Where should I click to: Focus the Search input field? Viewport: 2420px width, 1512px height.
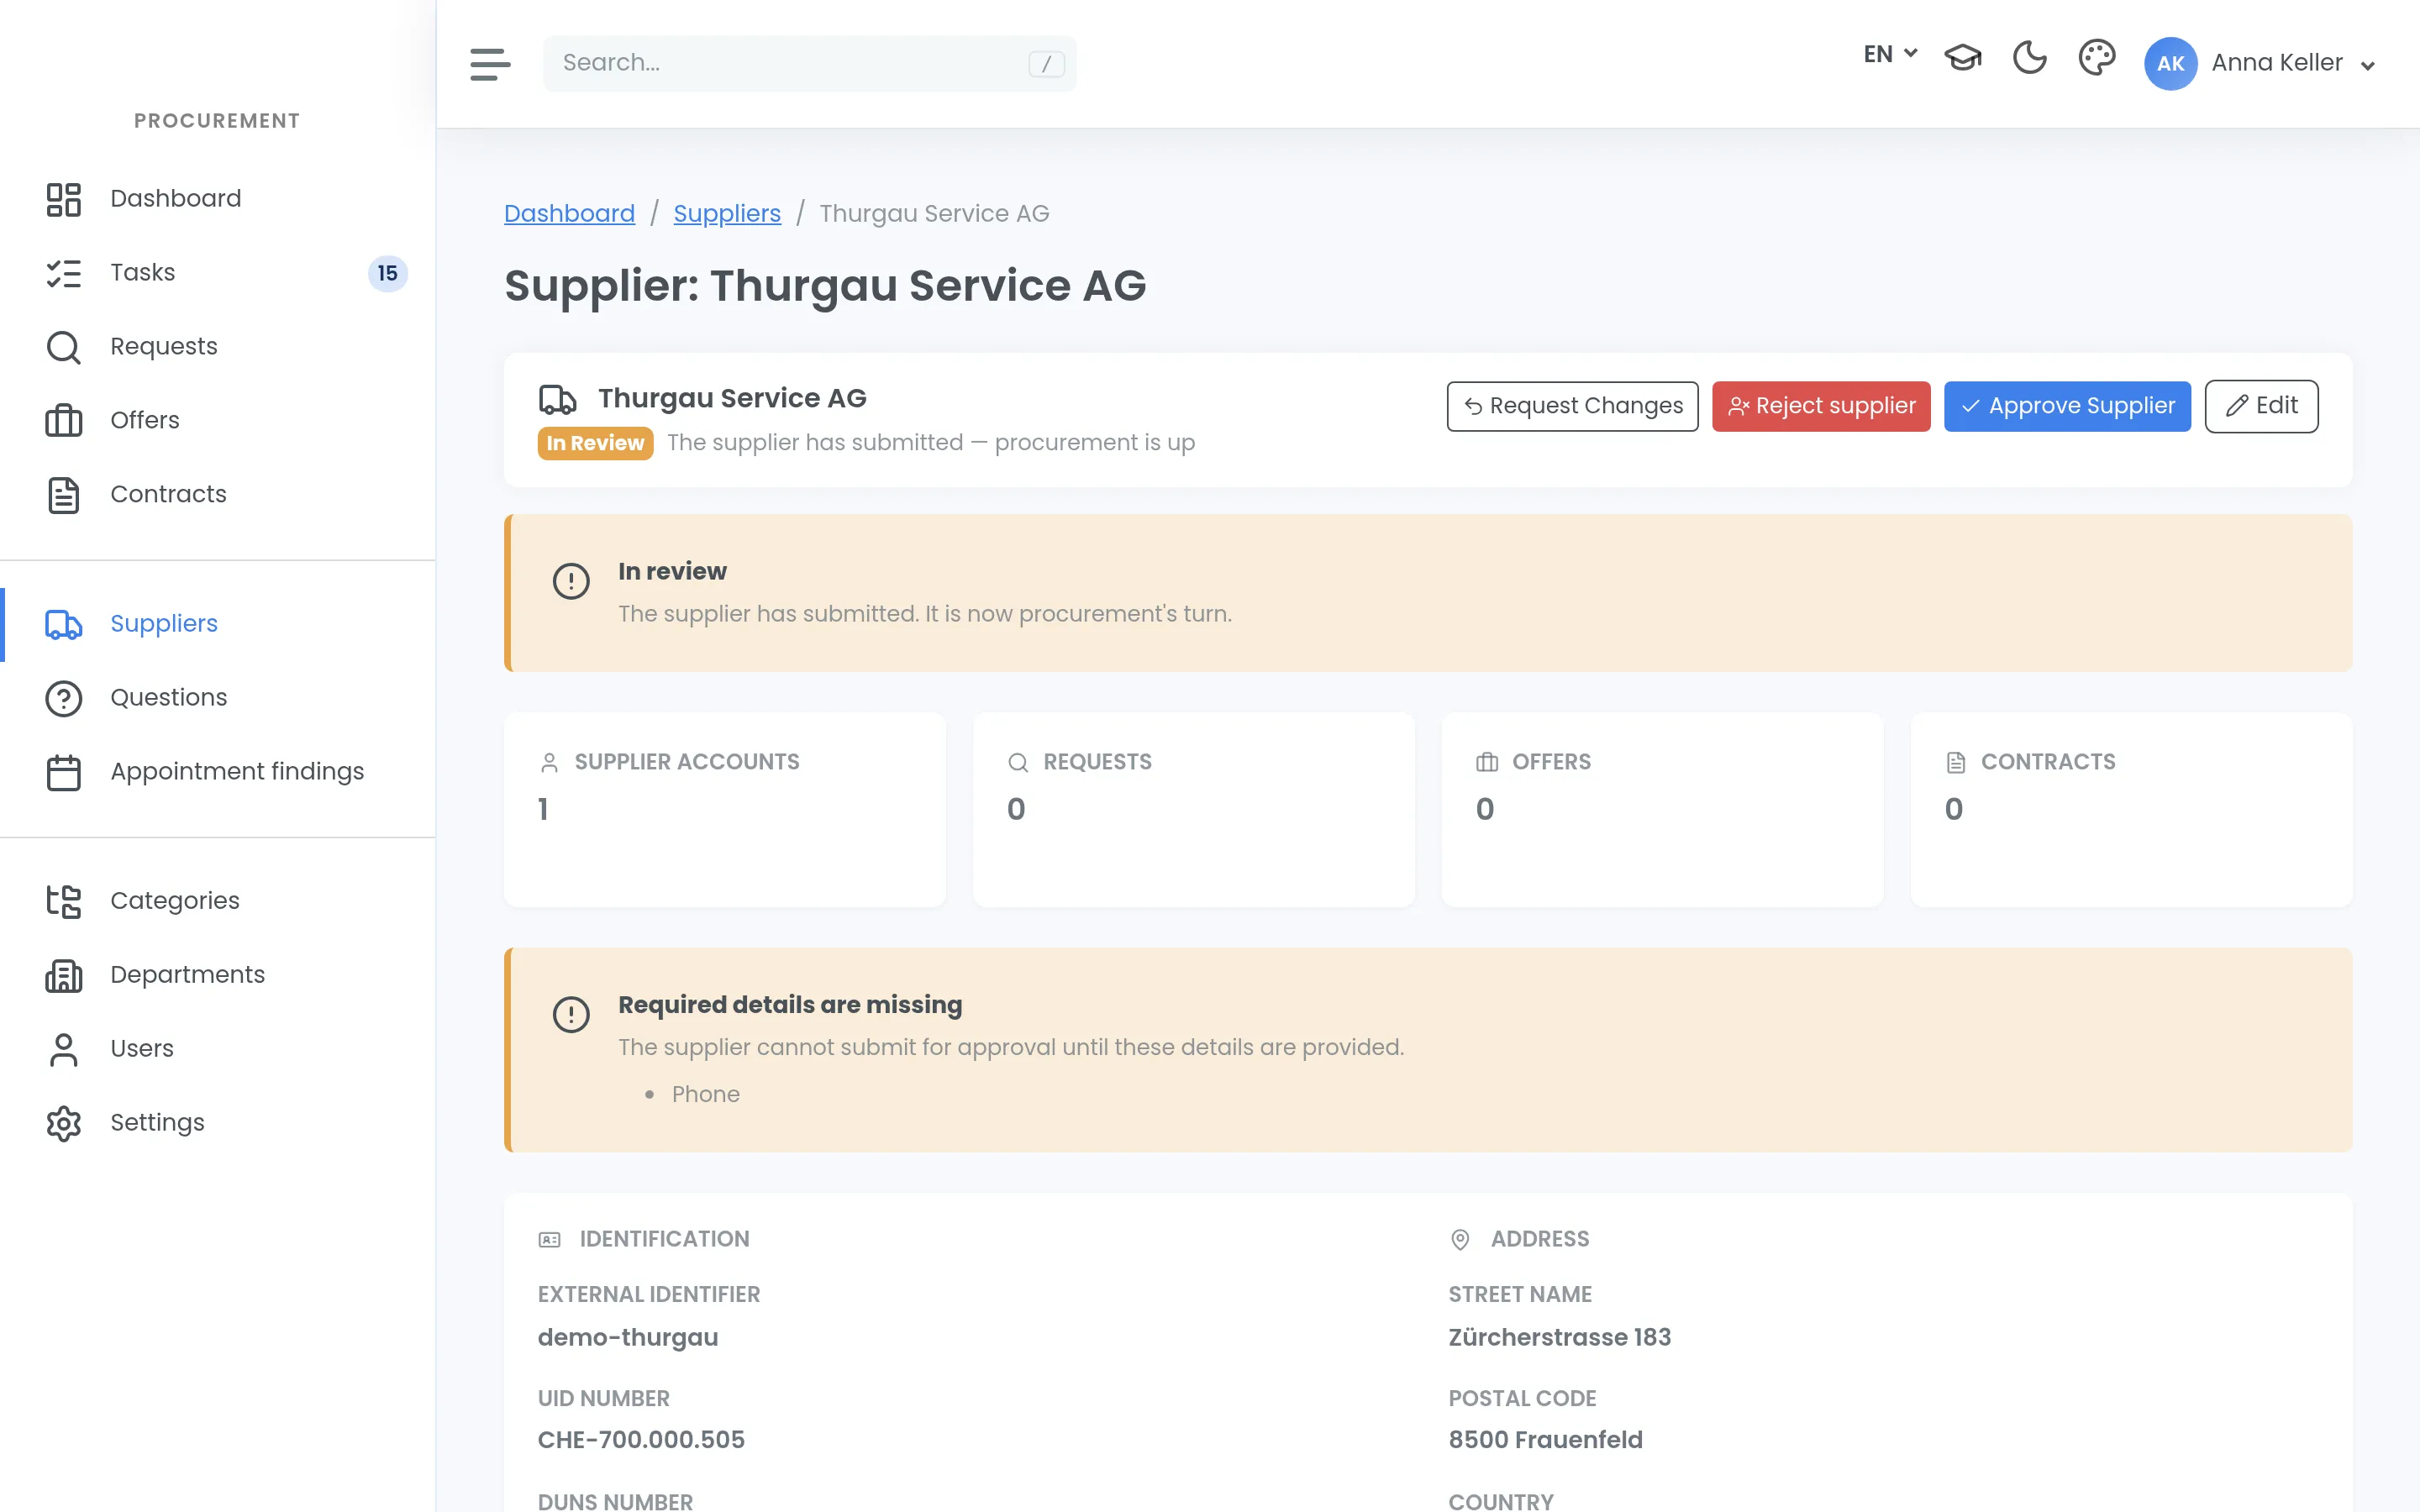coord(809,63)
